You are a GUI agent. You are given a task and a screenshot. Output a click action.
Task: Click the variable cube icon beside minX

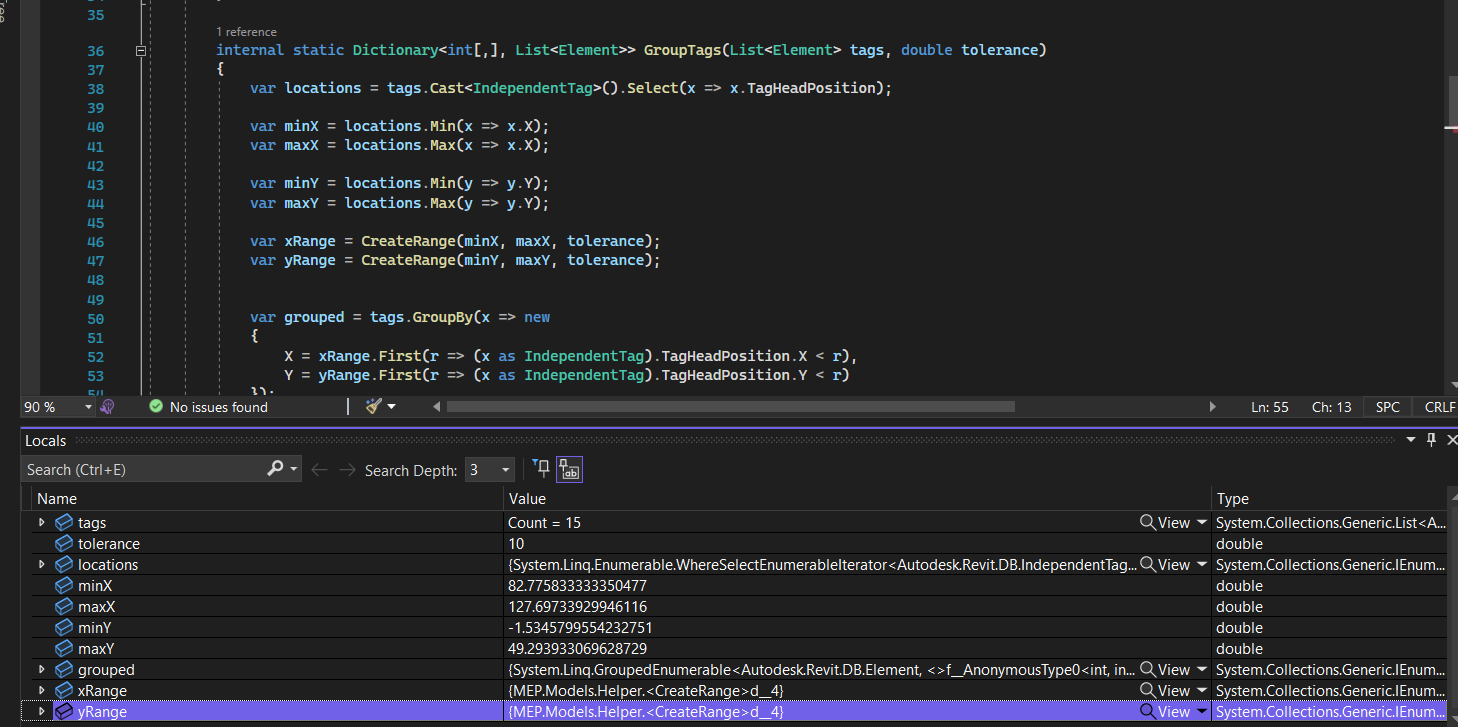point(64,586)
